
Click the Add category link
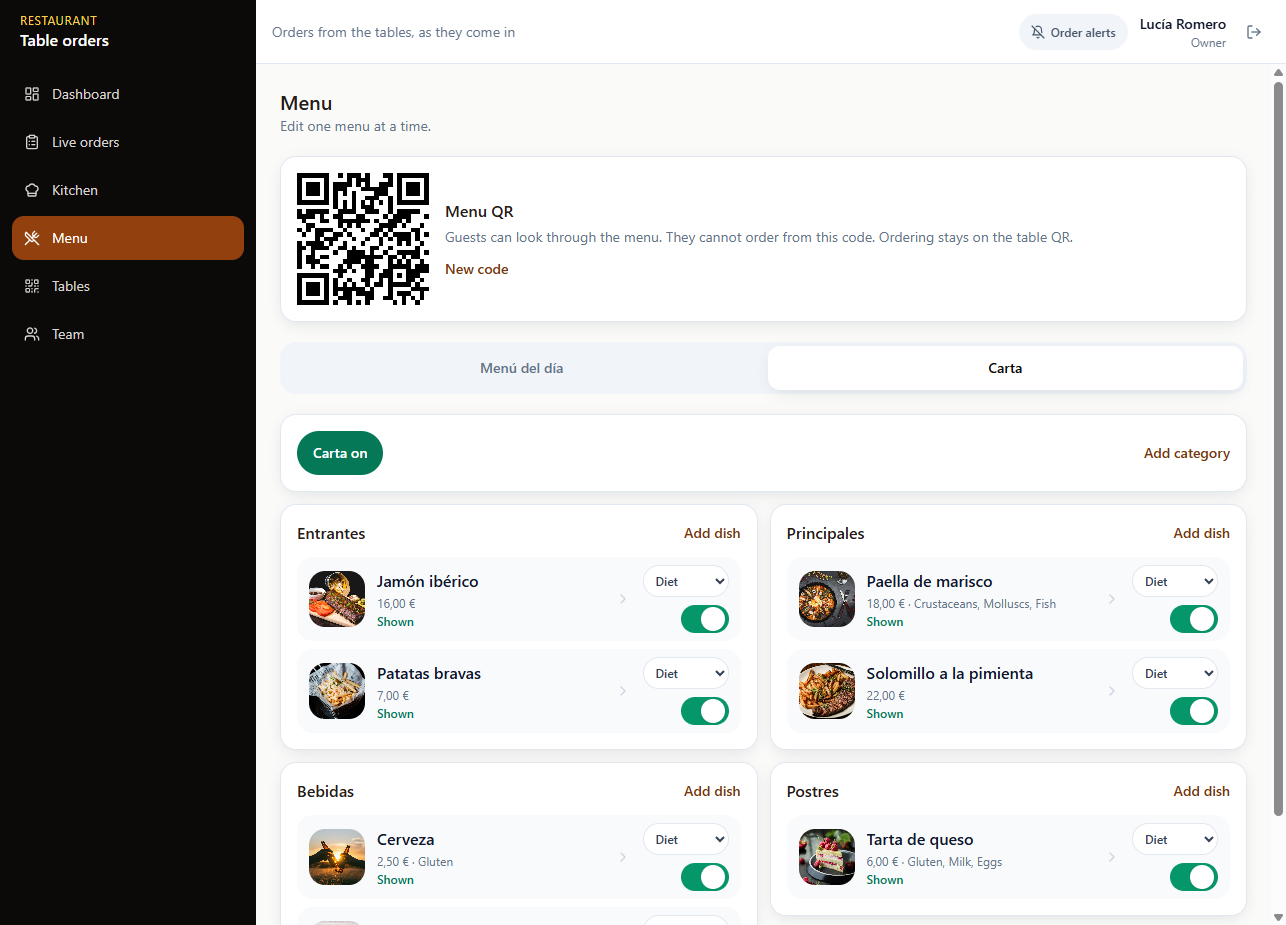pyautogui.click(x=1187, y=453)
